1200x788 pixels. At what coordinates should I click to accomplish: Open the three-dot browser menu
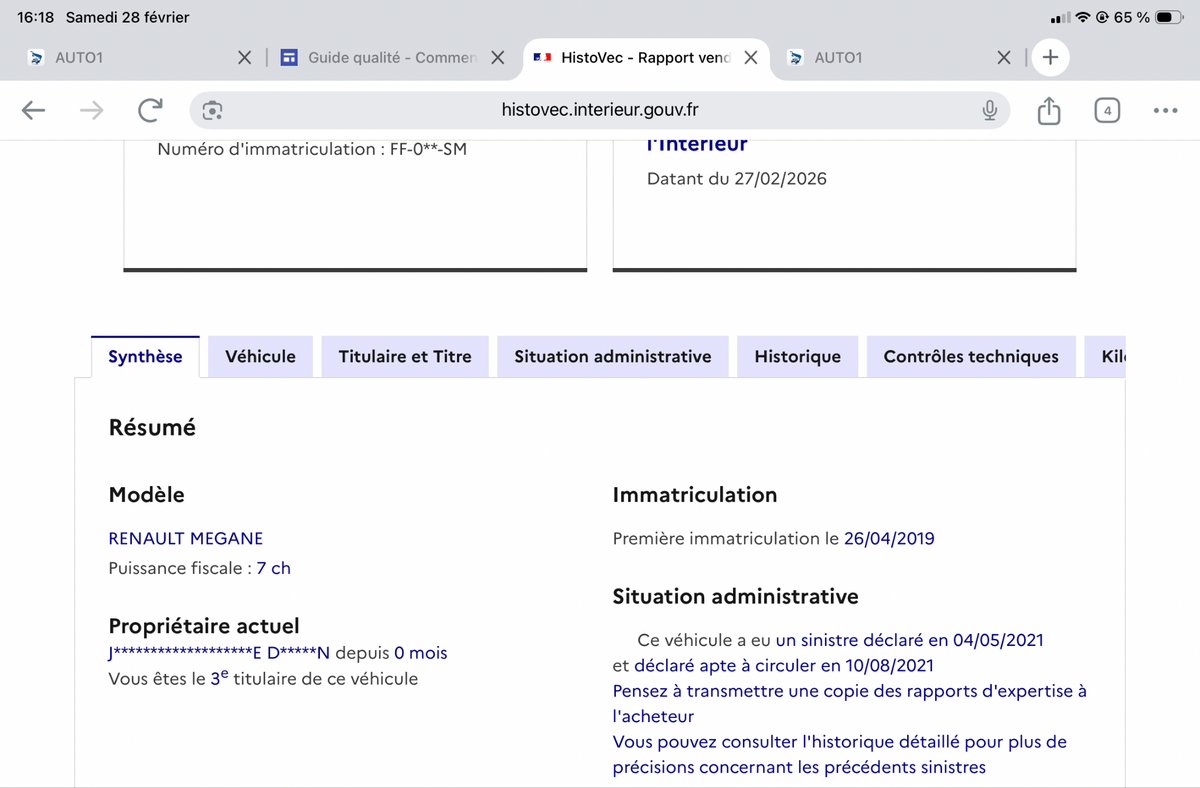click(x=1165, y=111)
